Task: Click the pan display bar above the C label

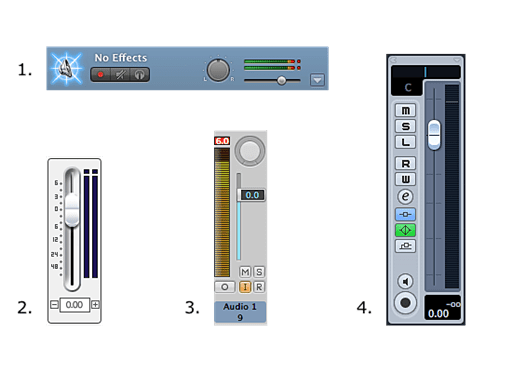Action: tap(426, 72)
